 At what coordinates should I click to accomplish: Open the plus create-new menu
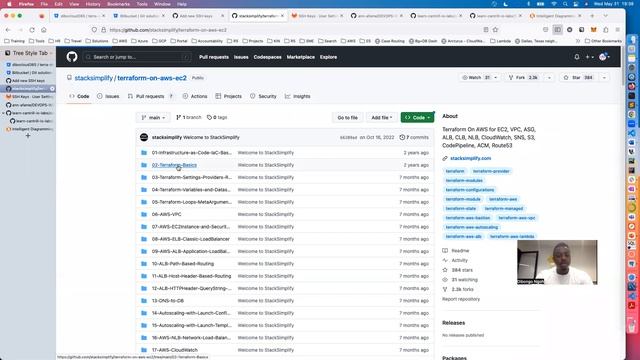pyautogui.click(x=589, y=57)
